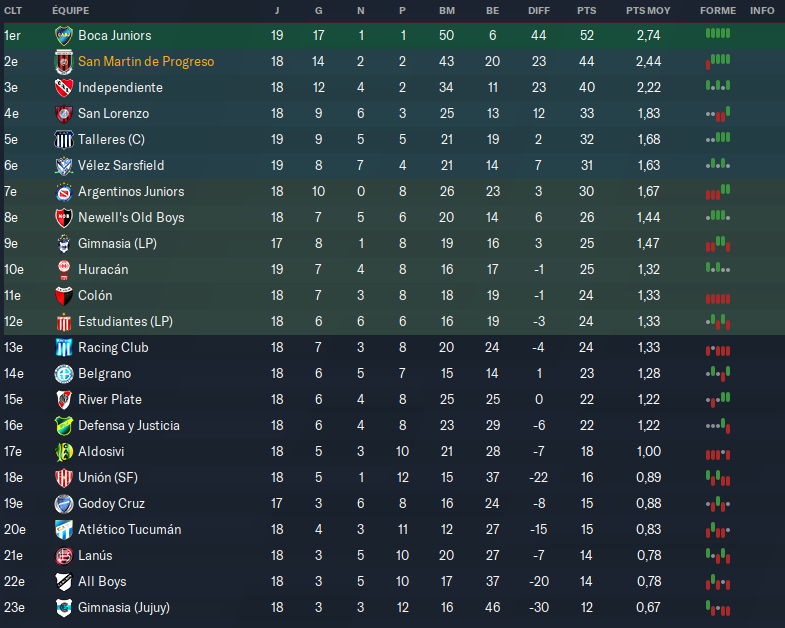Screen dimensions: 785x628
Task: Click the Boca Juniors club badge
Action: tap(63, 36)
